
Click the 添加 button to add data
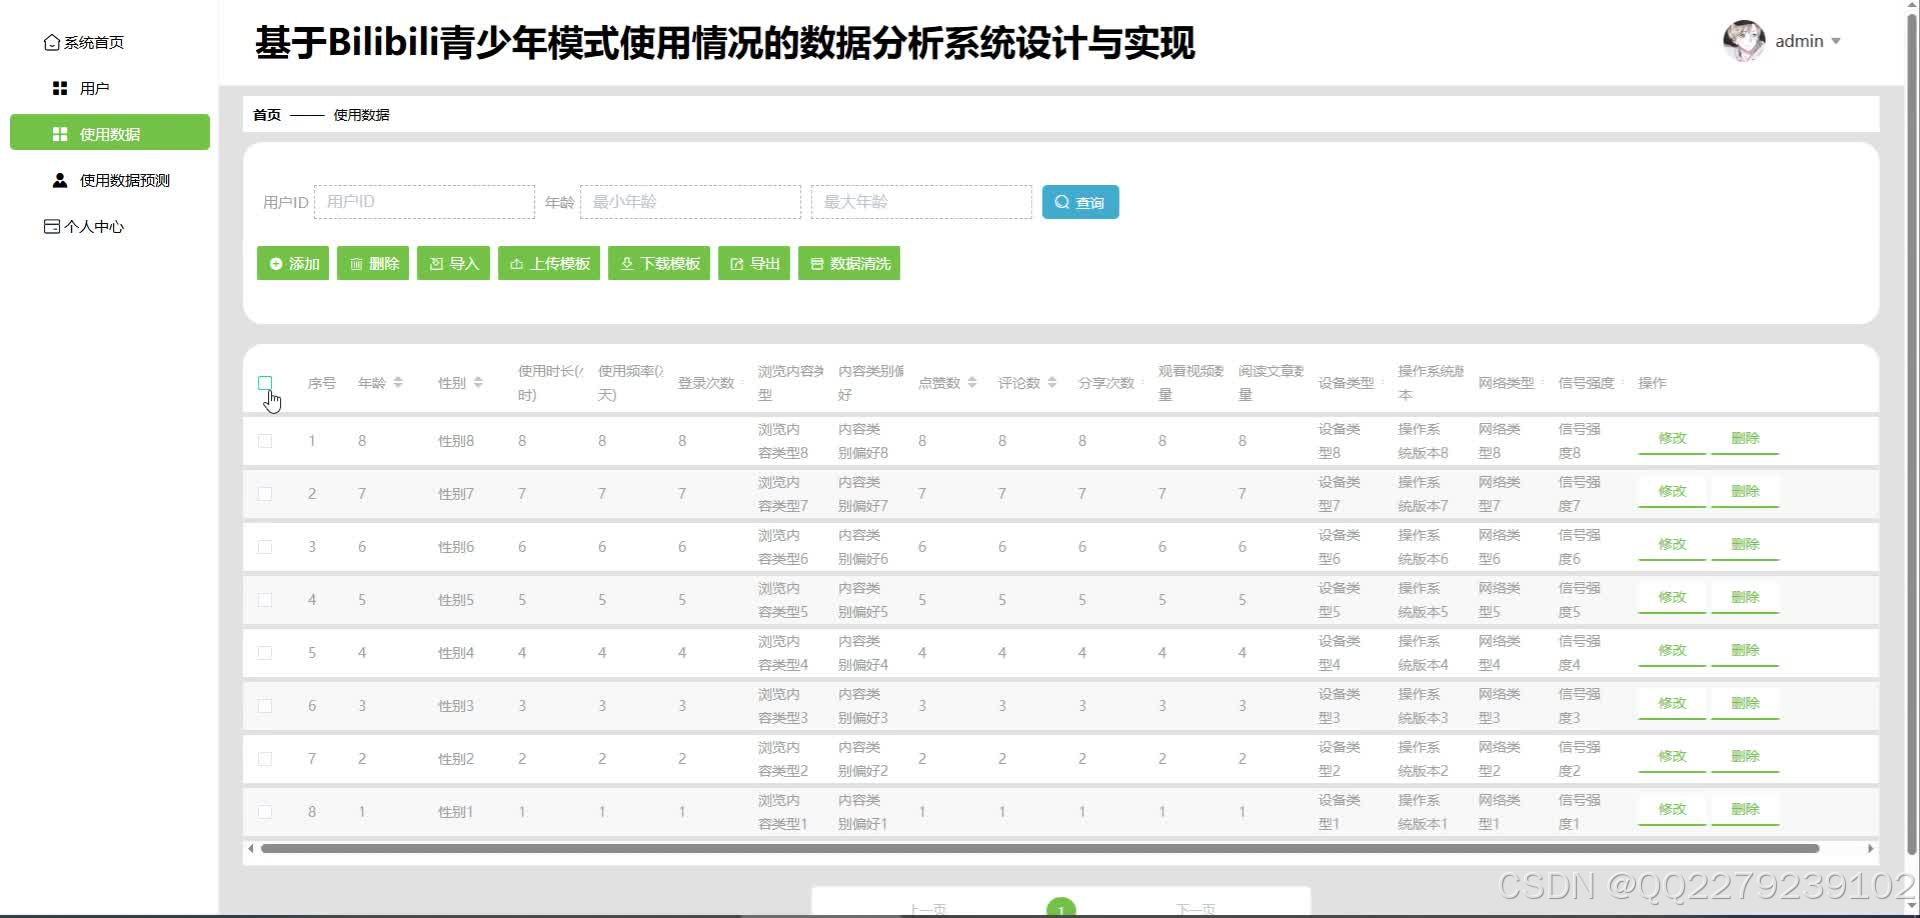292,263
